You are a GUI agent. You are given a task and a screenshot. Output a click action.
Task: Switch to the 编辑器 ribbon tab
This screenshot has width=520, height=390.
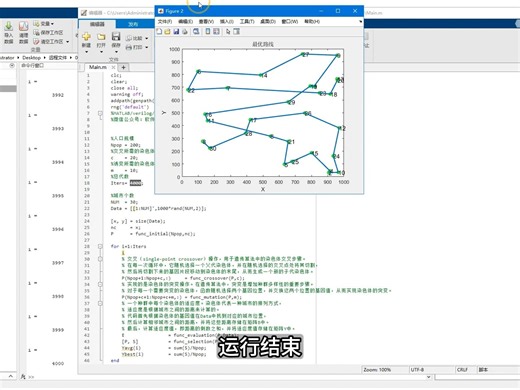coord(97,24)
